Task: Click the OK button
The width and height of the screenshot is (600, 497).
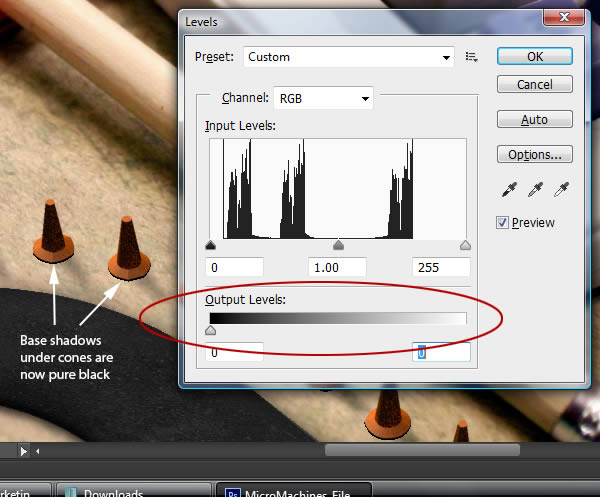Action: point(535,57)
